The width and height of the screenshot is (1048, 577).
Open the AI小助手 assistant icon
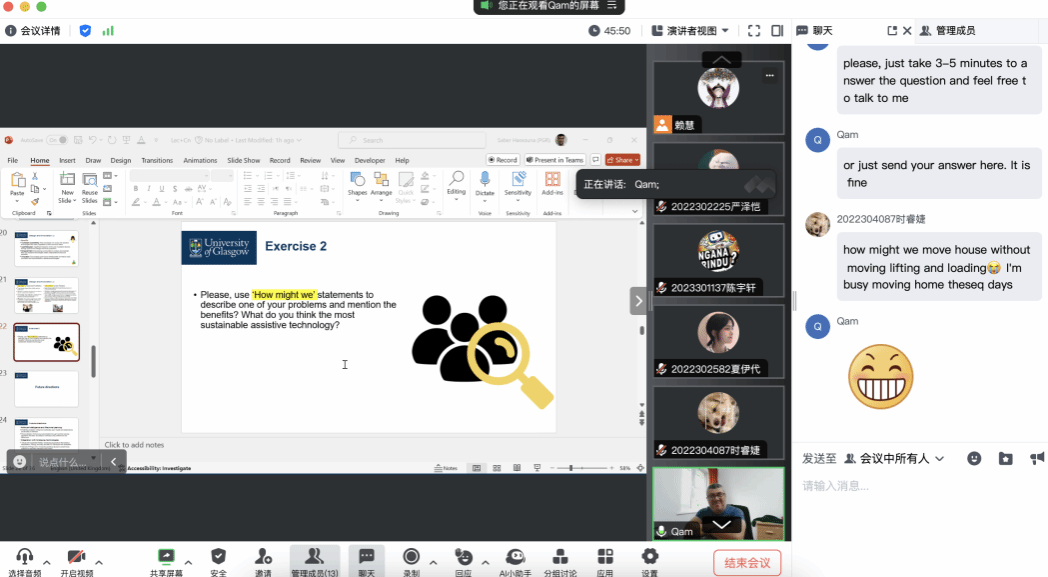pyautogui.click(x=515, y=557)
